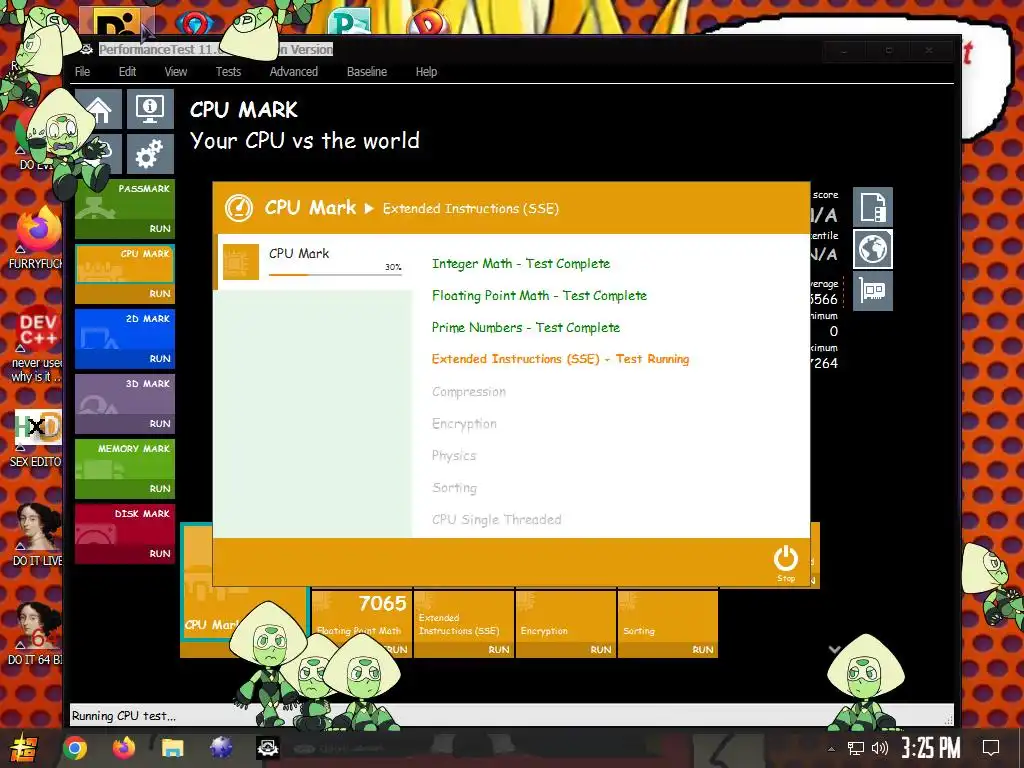Viewport: 1024px width, 768px height.
Task: Click 'Running CPU test...' status bar text
Action: 123,716
